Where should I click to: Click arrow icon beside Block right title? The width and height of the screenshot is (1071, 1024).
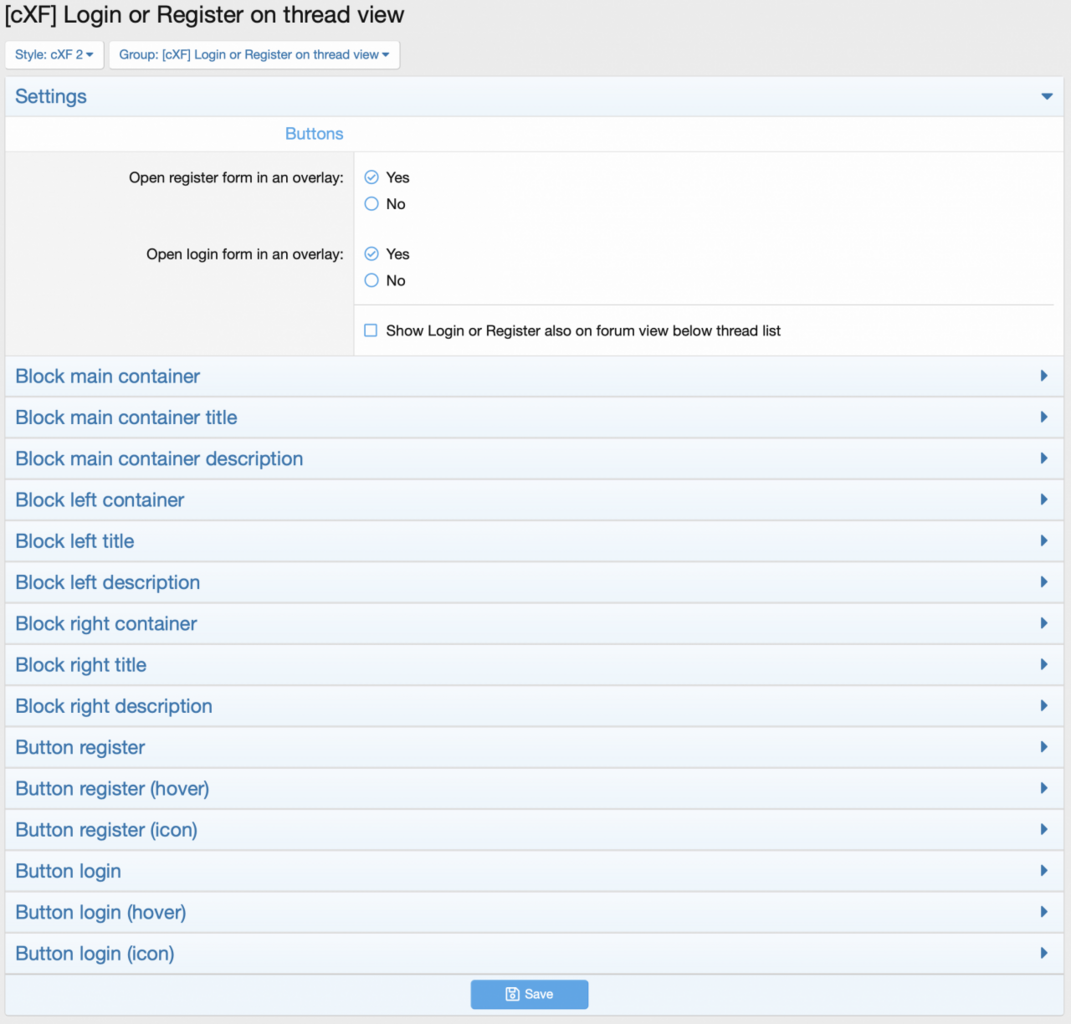coord(1044,665)
